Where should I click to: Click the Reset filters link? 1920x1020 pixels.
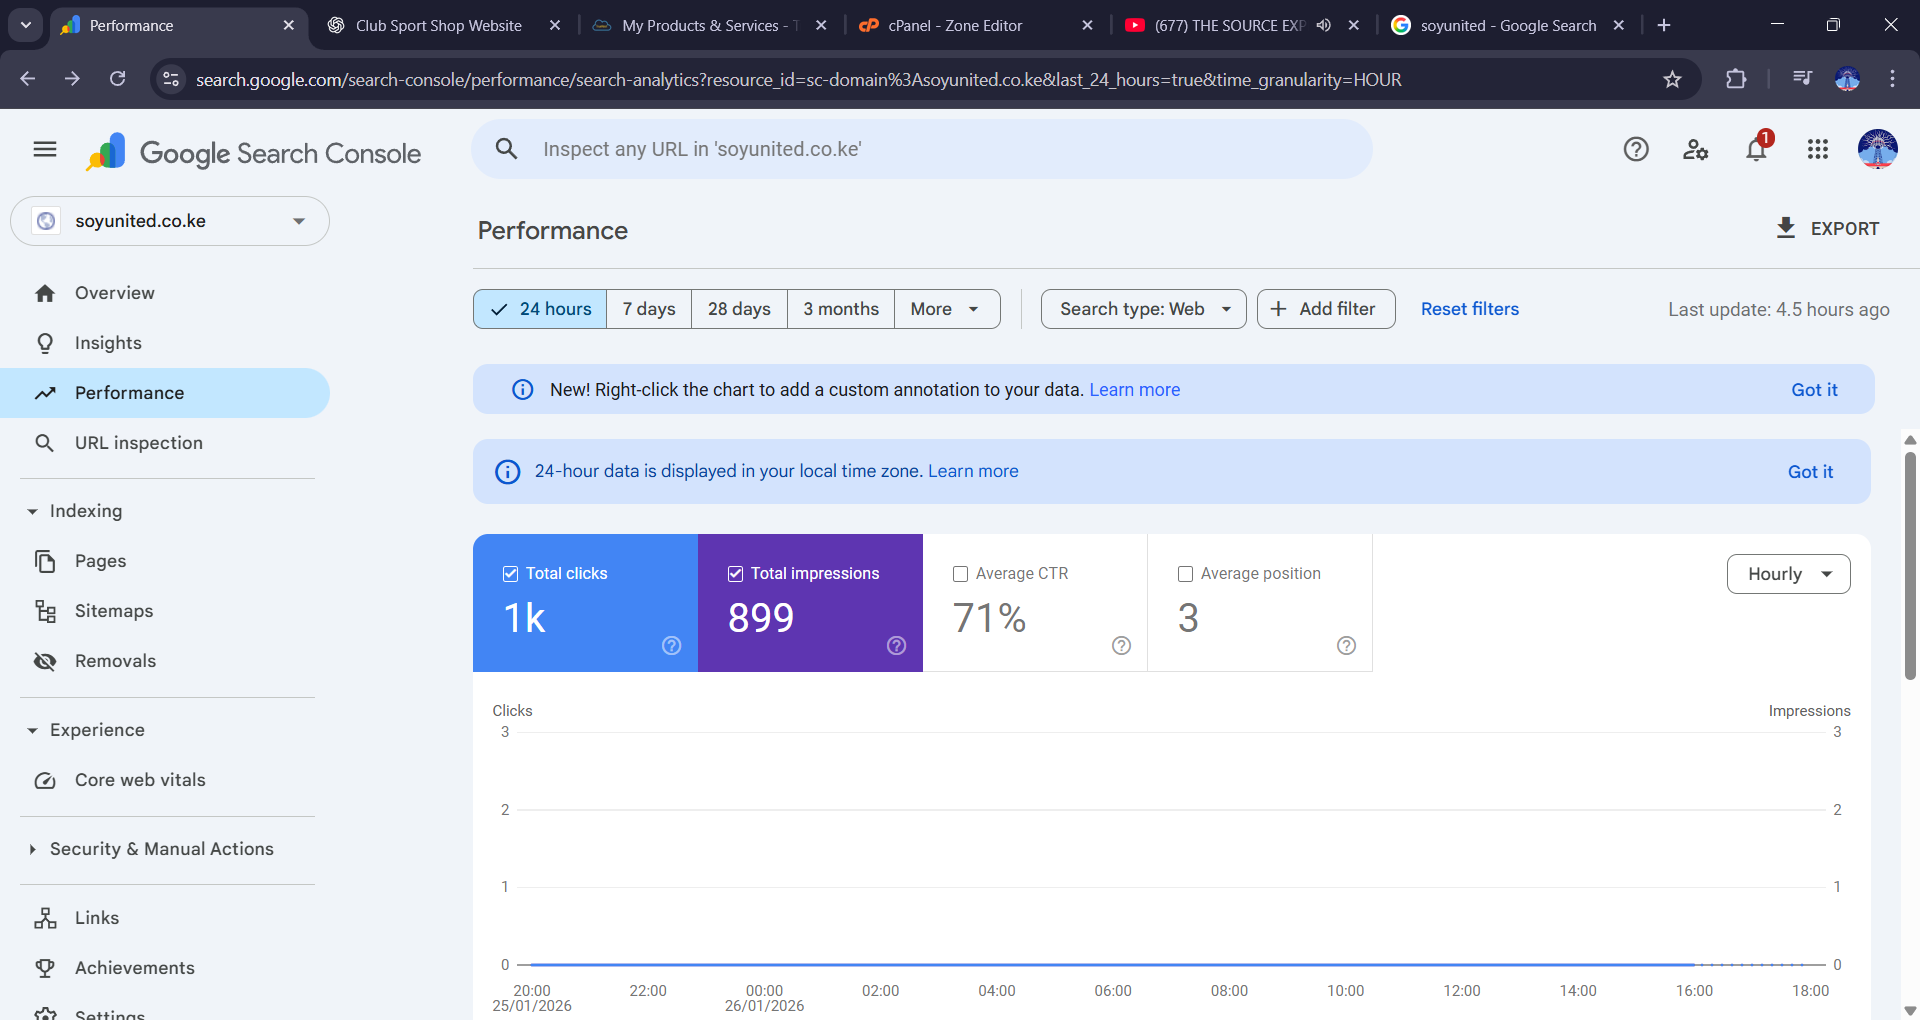(x=1469, y=309)
